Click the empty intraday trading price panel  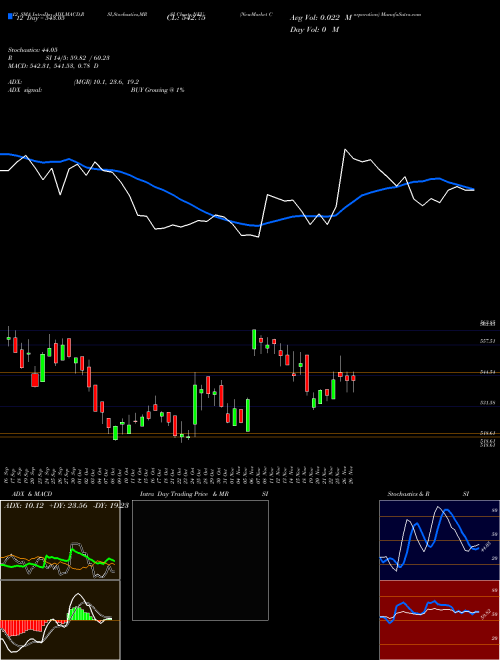pos(200,560)
